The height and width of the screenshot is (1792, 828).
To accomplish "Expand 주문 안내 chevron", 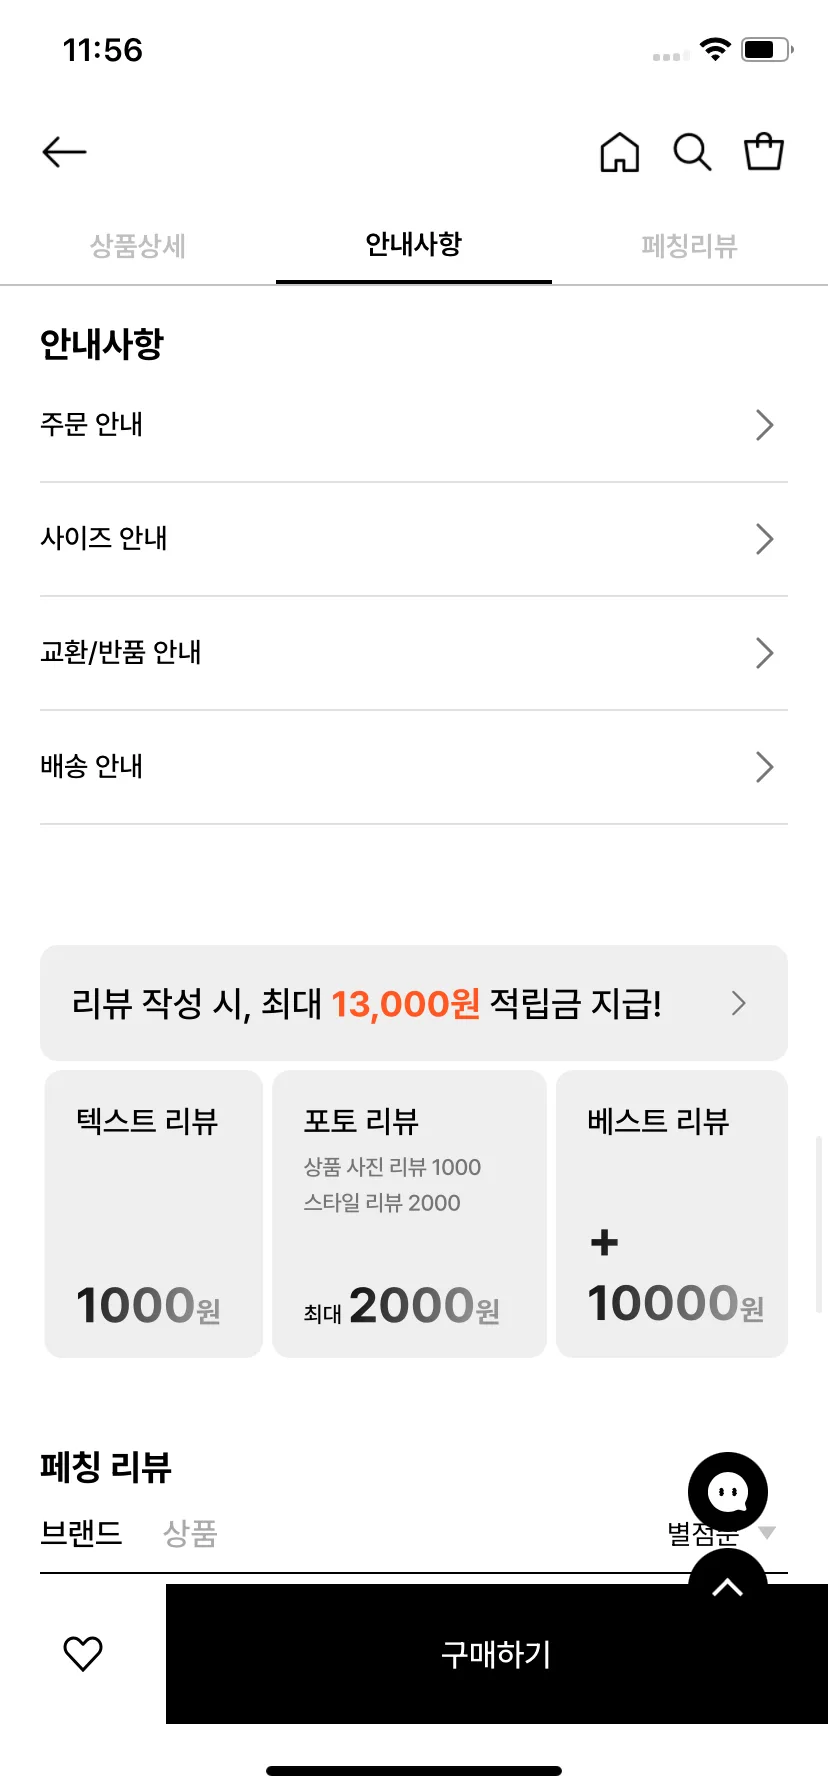I will pos(765,425).
